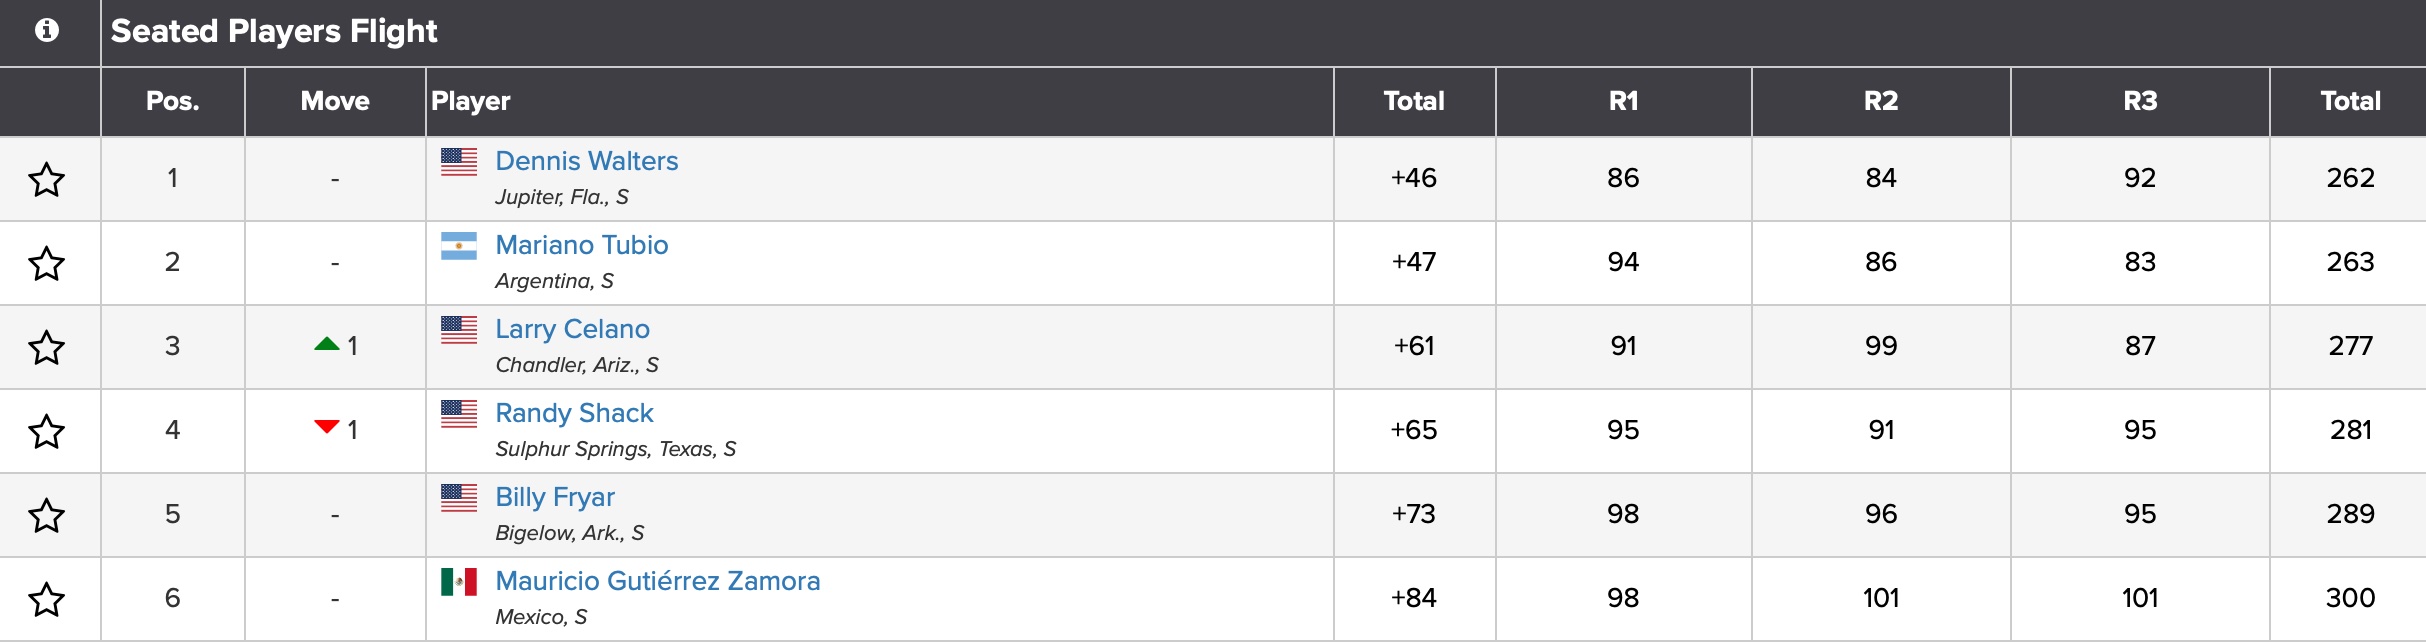2426x642 pixels.
Task: Favorite Dennis Walters with the star
Action: 46,180
